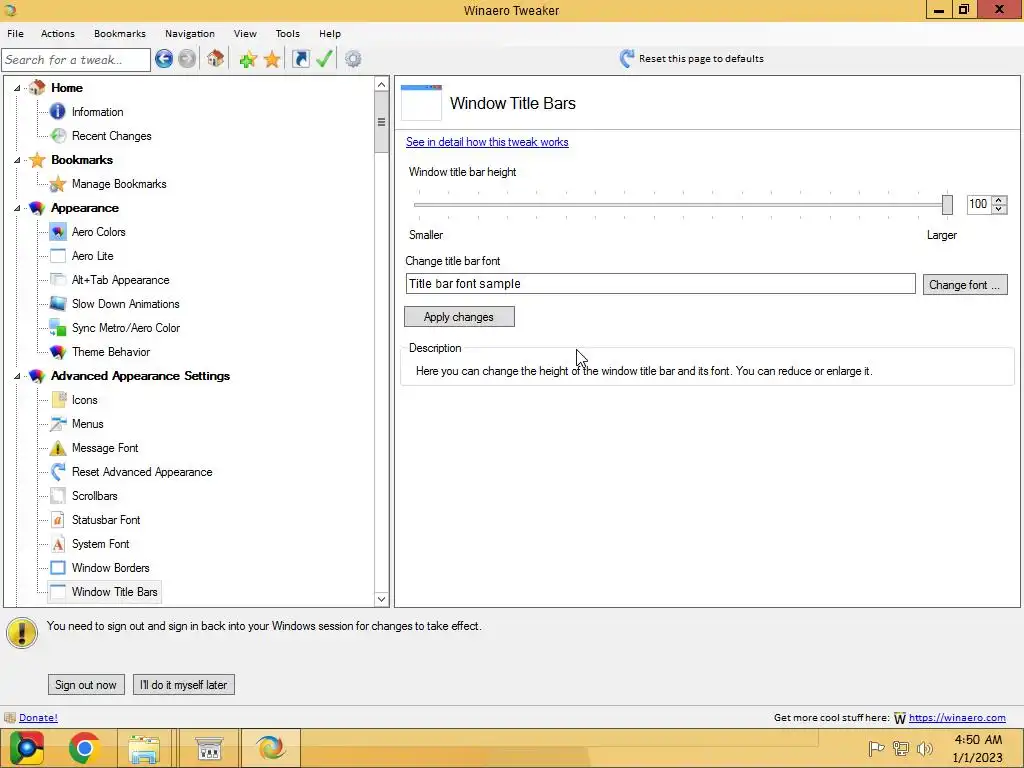The width and height of the screenshot is (1024, 768).
Task: Click the Menus tweak icon
Action: click(x=58, y=424)
